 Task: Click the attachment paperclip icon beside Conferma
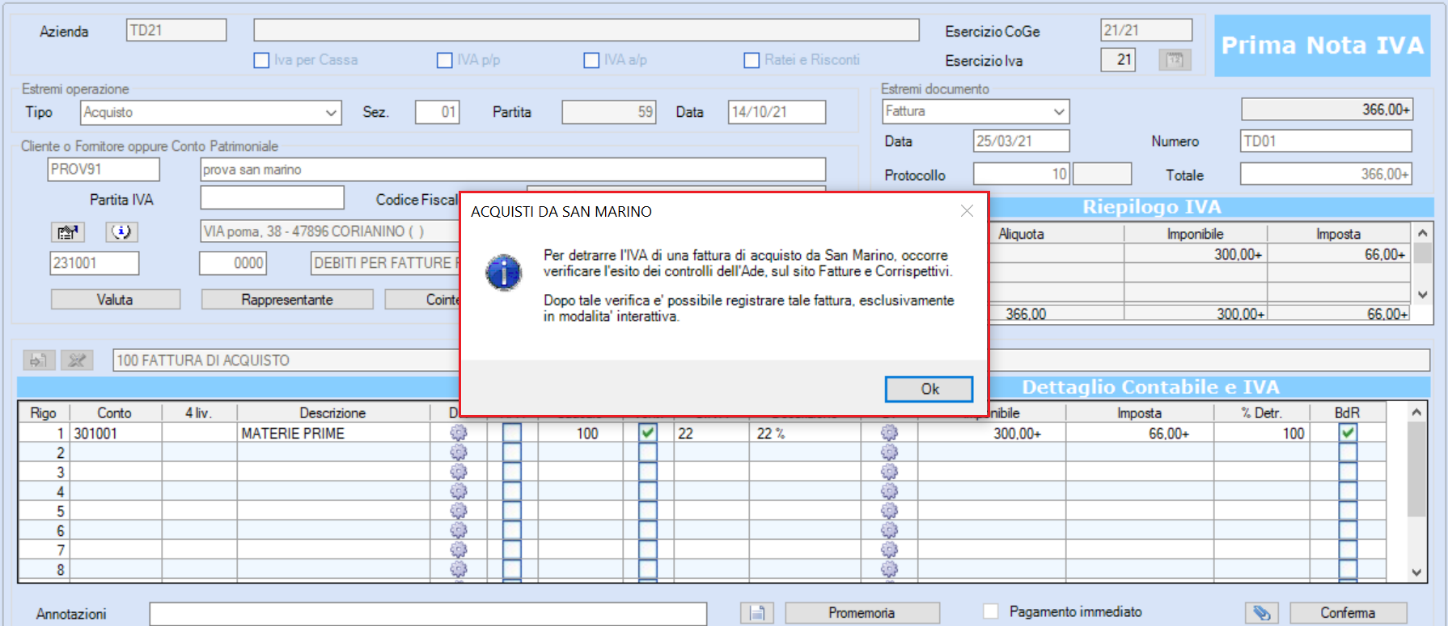coord(1262,612)
